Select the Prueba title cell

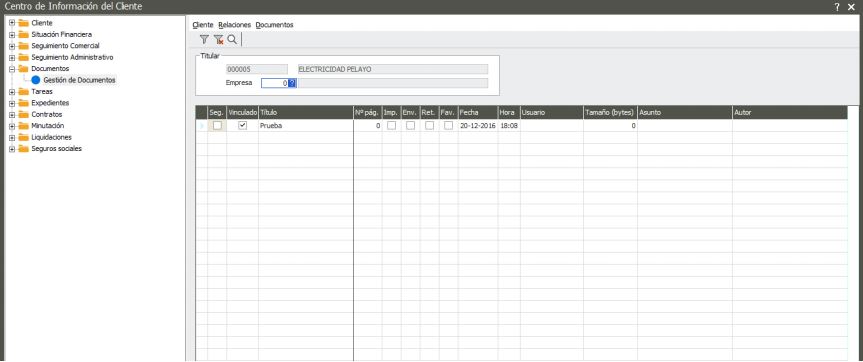tap(305, 125)
